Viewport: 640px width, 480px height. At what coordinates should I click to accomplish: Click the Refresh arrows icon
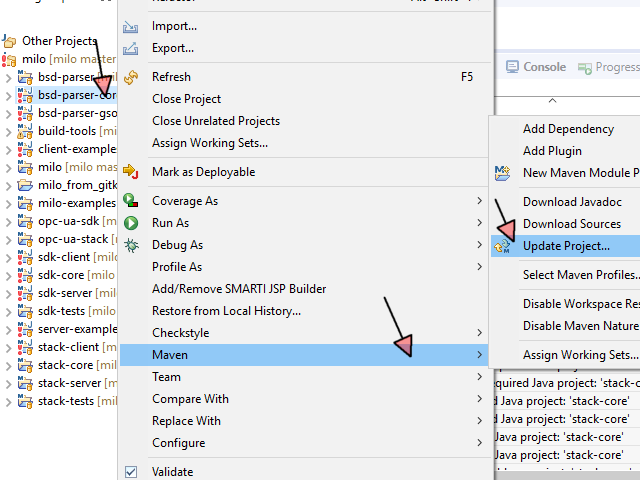(x=131, y=77)
